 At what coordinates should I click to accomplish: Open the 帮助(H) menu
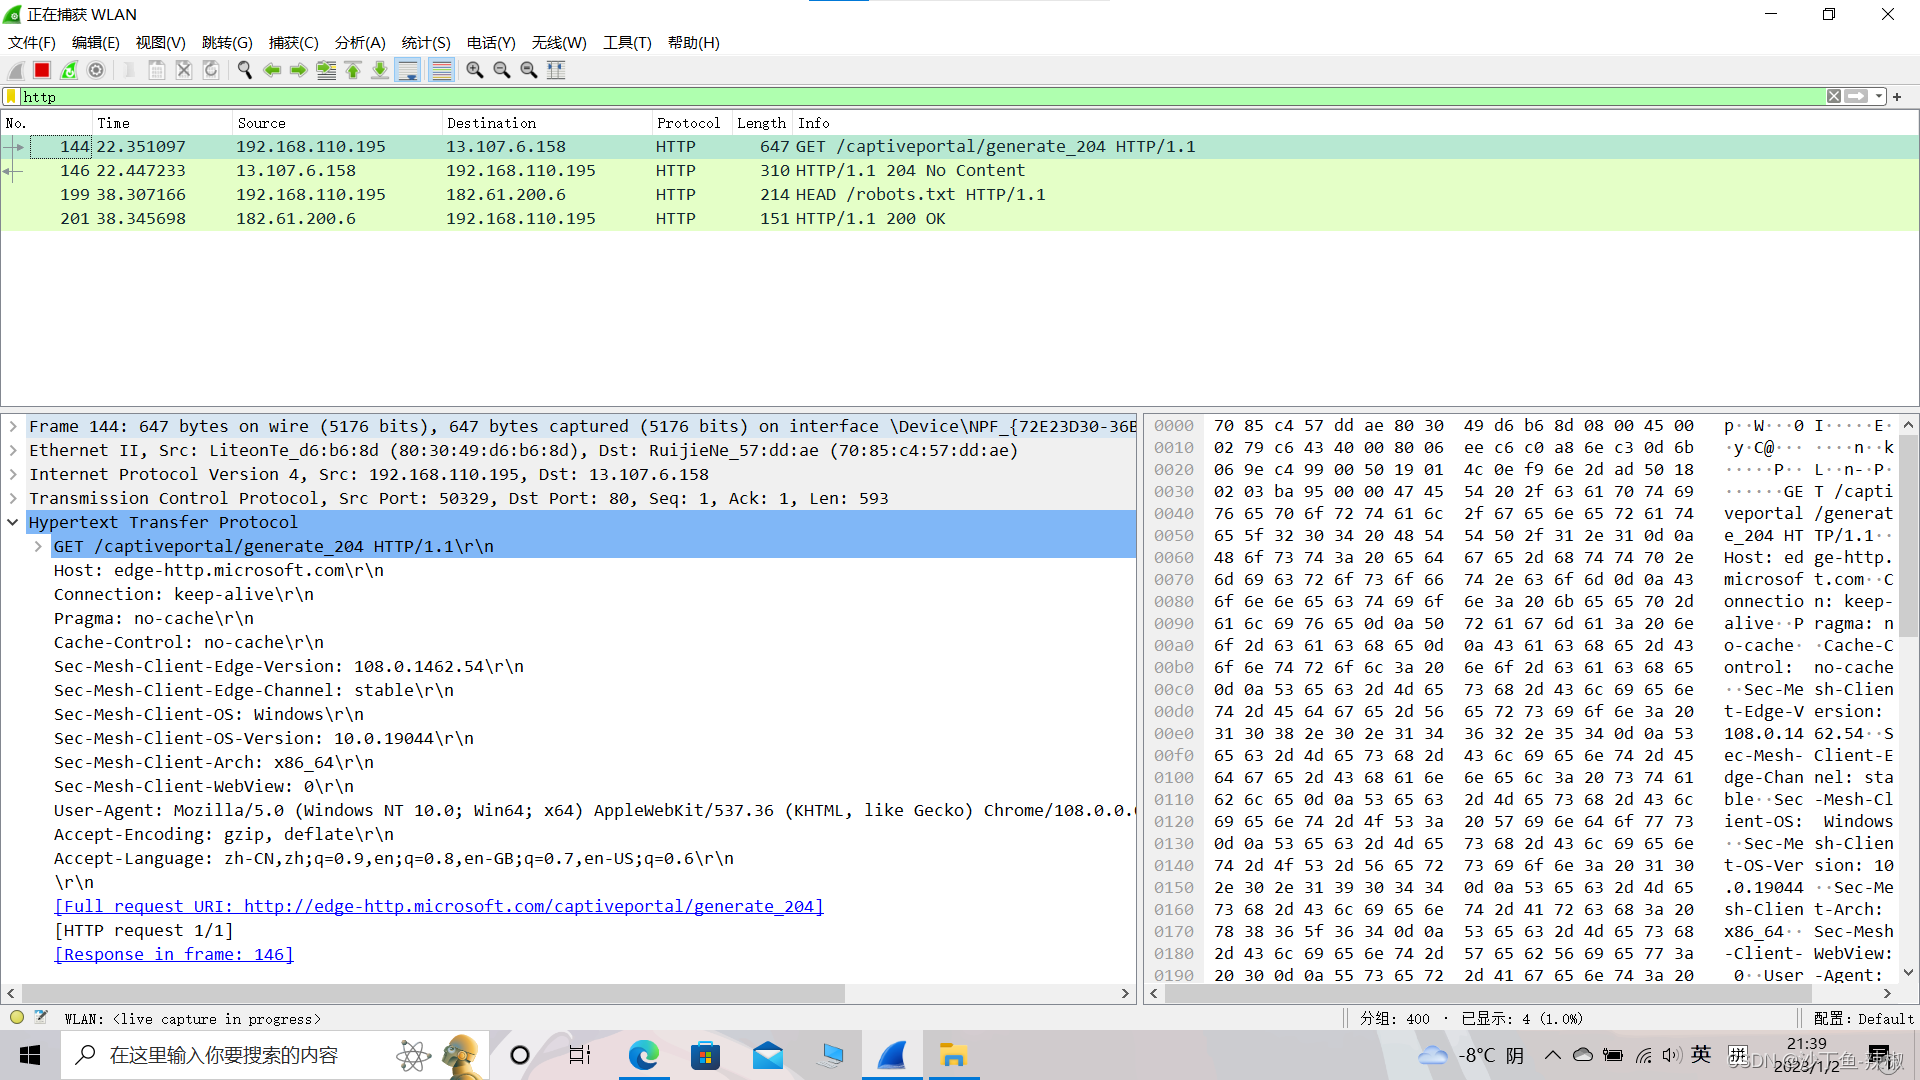694,43
